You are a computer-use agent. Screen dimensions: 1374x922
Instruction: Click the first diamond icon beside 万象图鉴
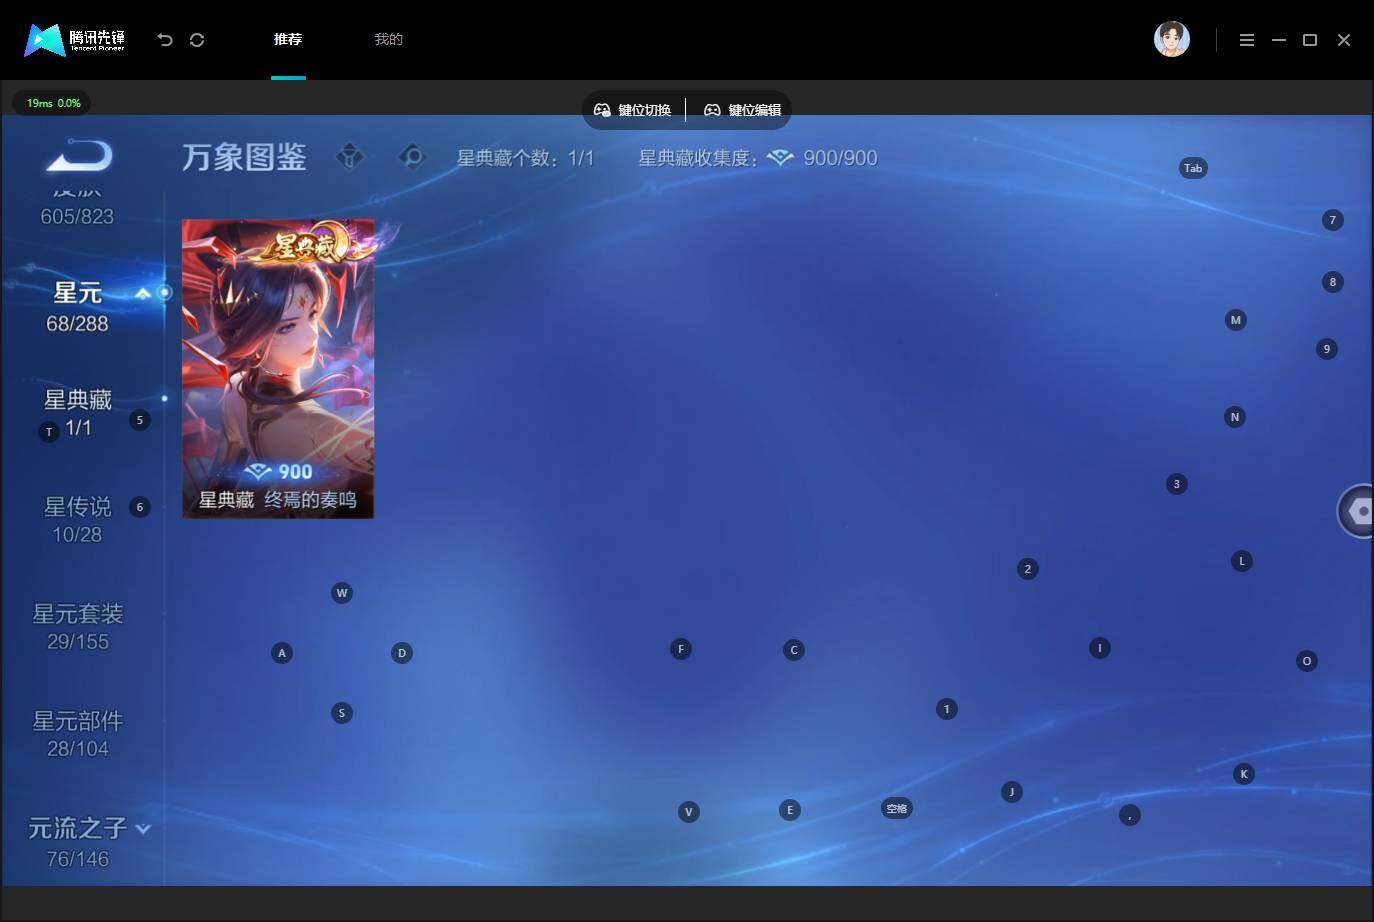(349, 156)
